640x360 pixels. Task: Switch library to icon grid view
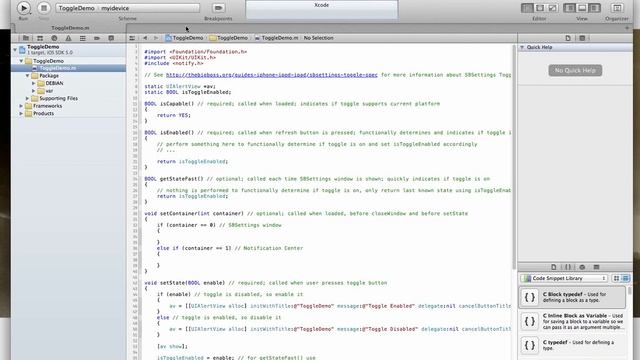pos(616,278)
